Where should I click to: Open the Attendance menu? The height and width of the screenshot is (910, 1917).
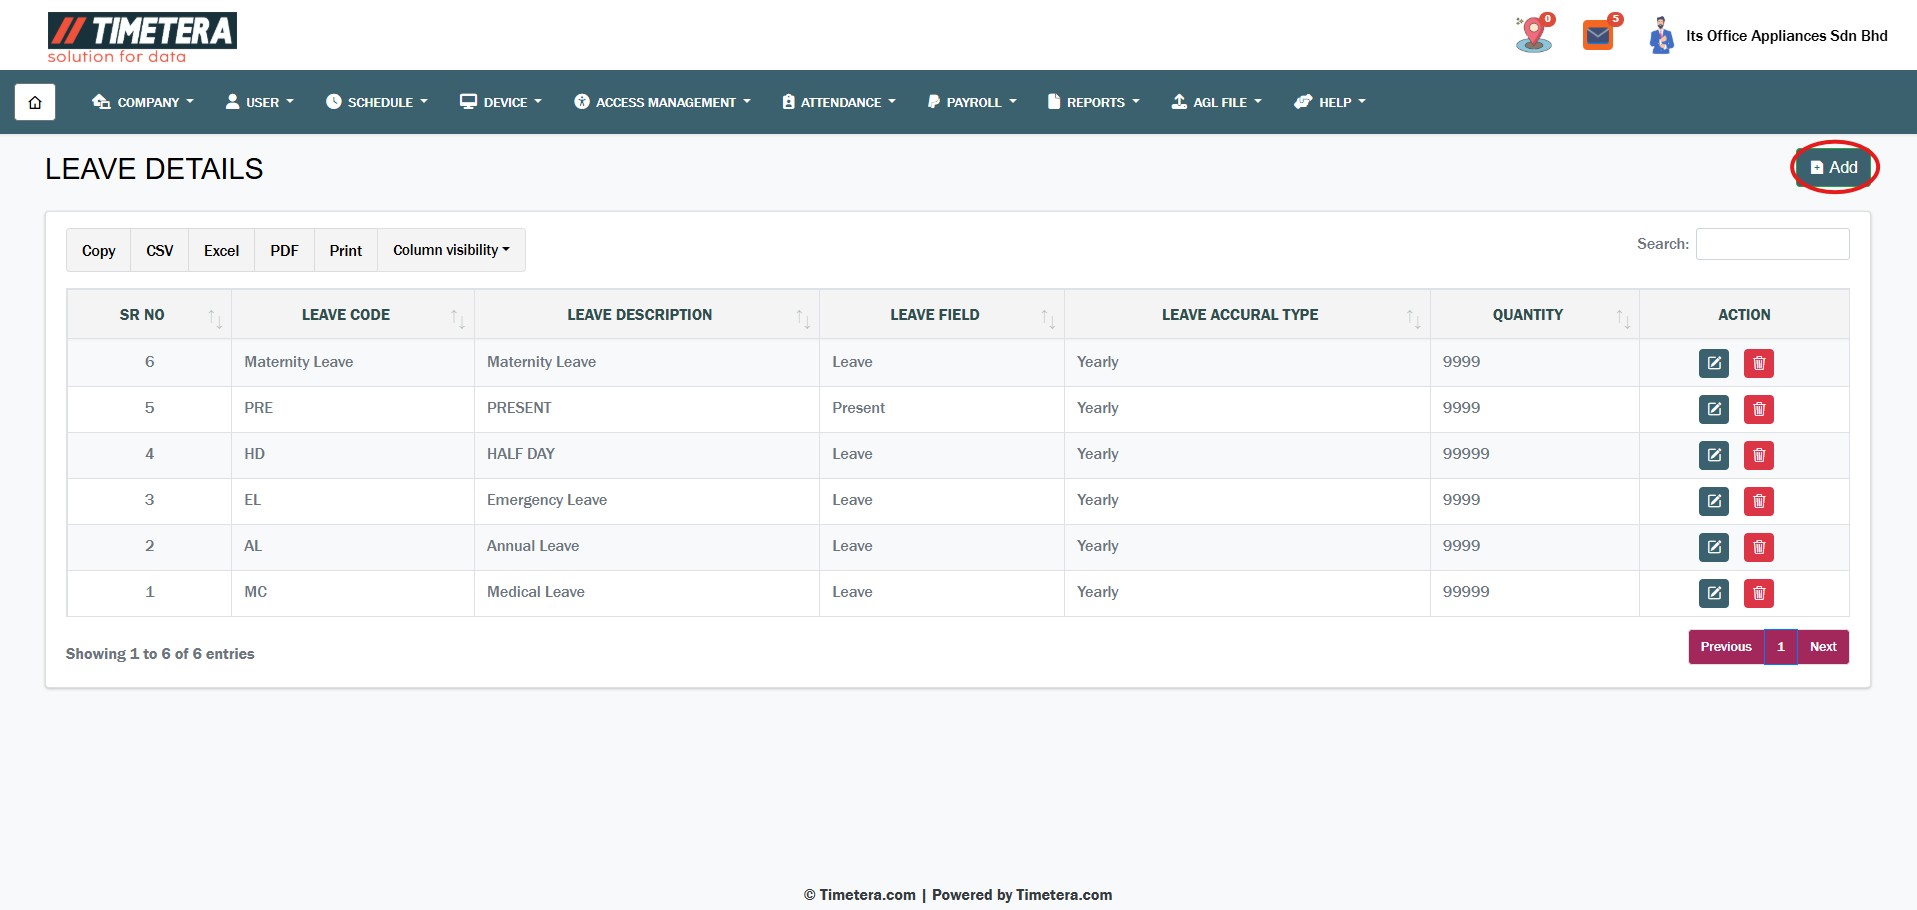[x=839, y=102]
